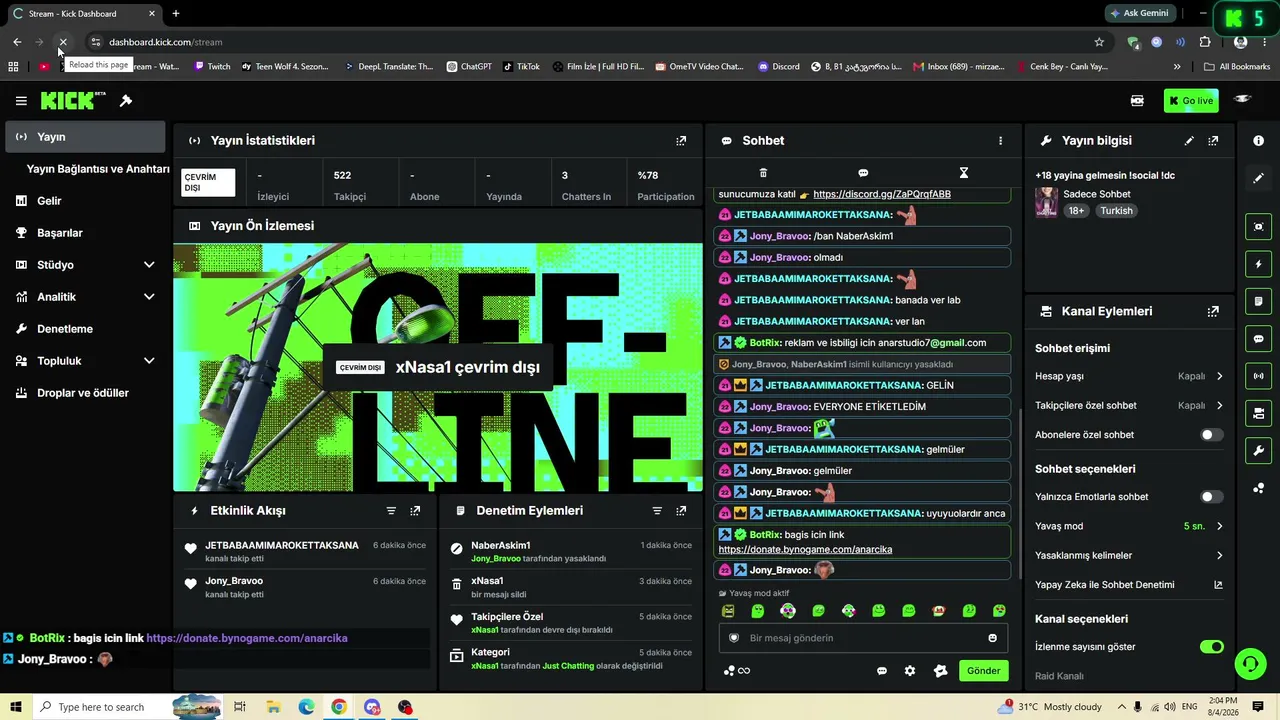Image resolution: width=1280 pixels, height=720 pixels.
Task: Turn off İzlenme sayısını göster switch
Action: point(1211,647)
